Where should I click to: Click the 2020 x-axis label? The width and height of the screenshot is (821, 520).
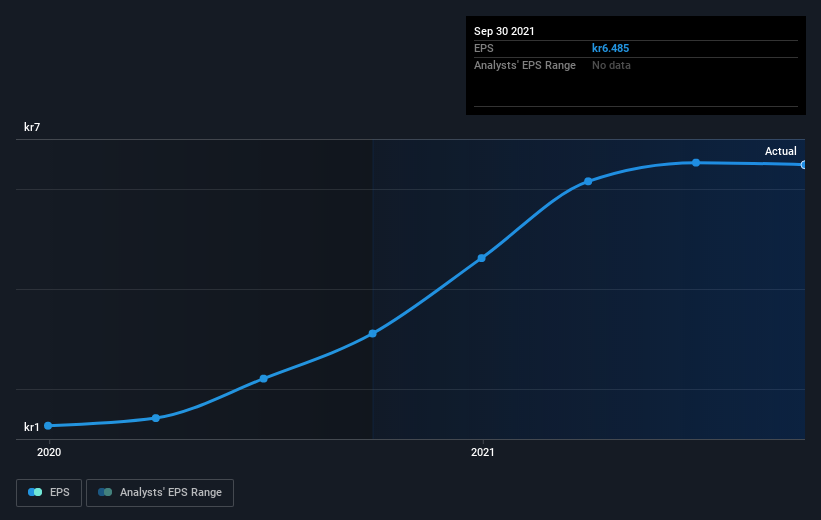click(49, 452)
